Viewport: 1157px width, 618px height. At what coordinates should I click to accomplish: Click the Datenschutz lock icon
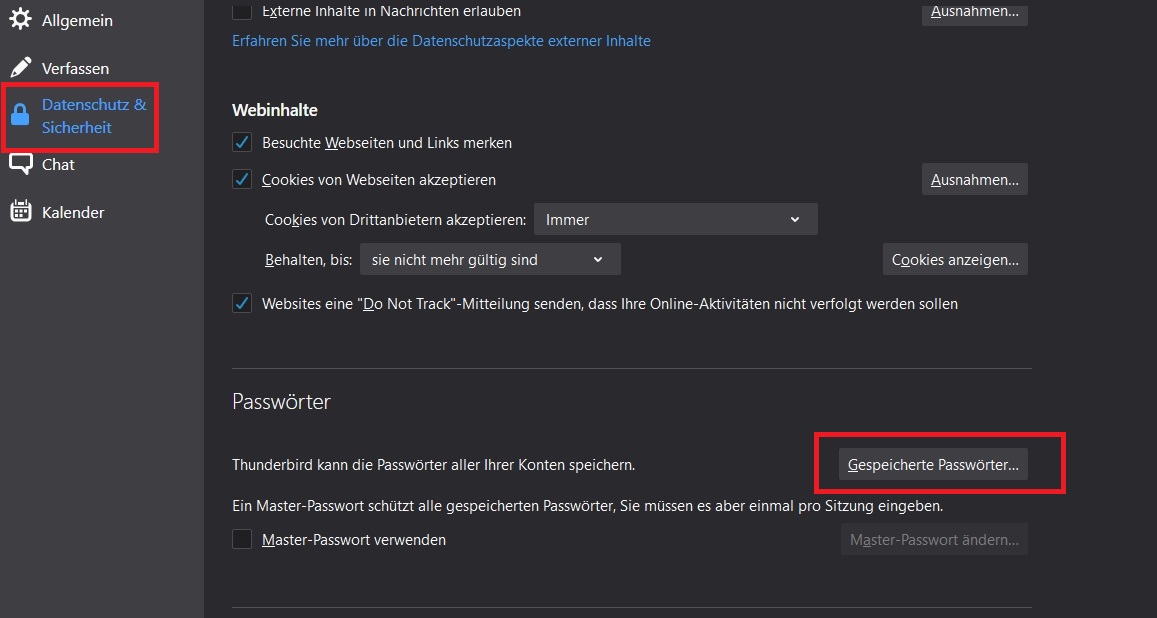coord(20,116)
